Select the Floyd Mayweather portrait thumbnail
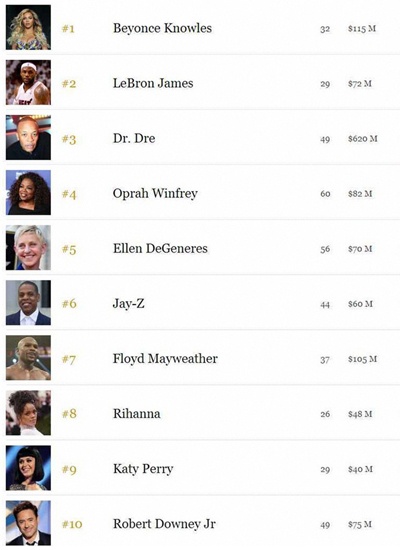The height and width of the screenshot is (550, 400). [x=28, y=358]
